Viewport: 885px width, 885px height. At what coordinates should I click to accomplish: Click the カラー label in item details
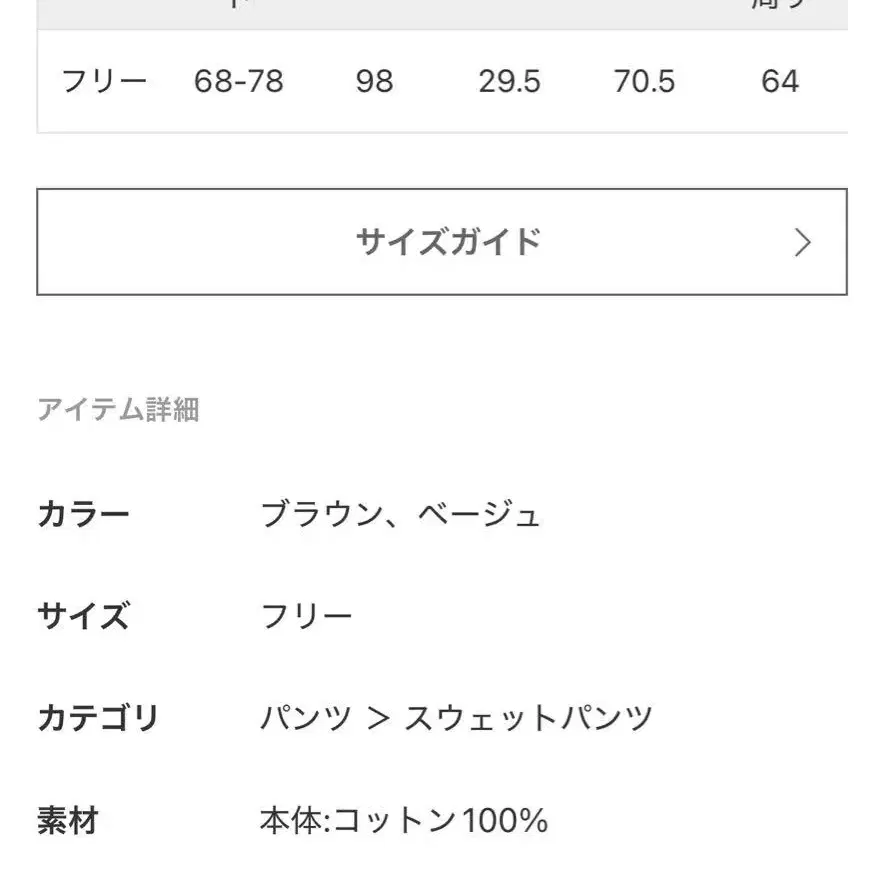(83, 515)
